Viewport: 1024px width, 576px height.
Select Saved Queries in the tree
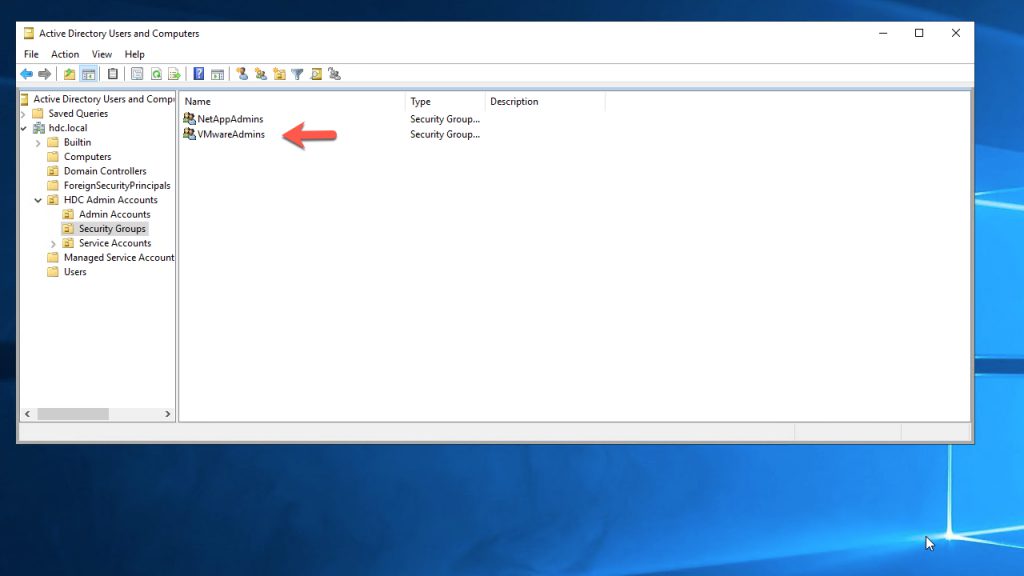[78, 114]
